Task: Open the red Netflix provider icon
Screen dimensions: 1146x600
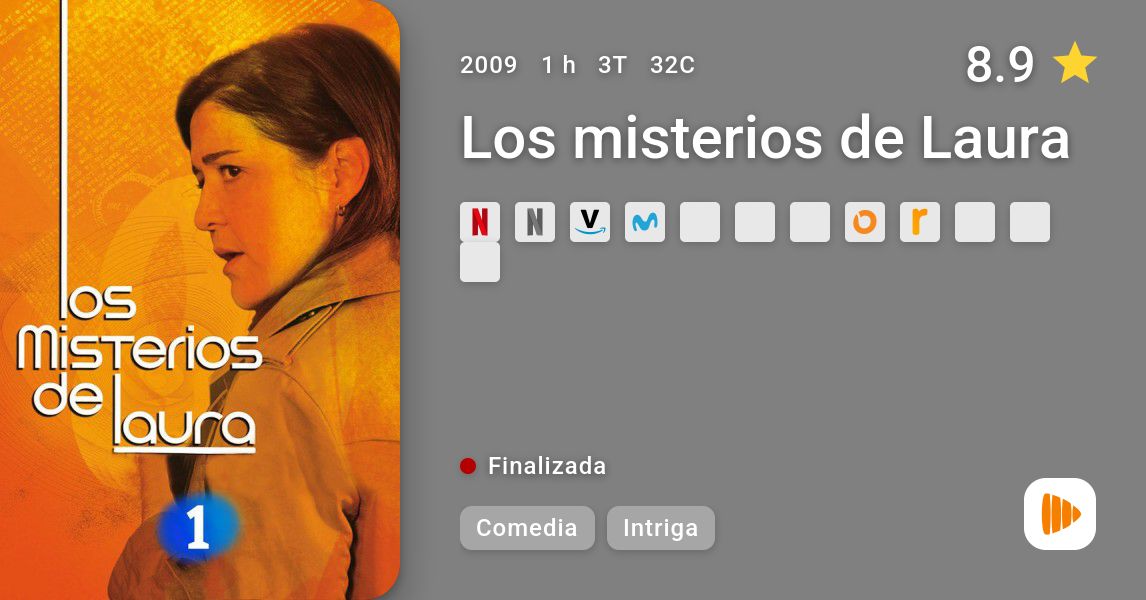Action: click(479, 222)
